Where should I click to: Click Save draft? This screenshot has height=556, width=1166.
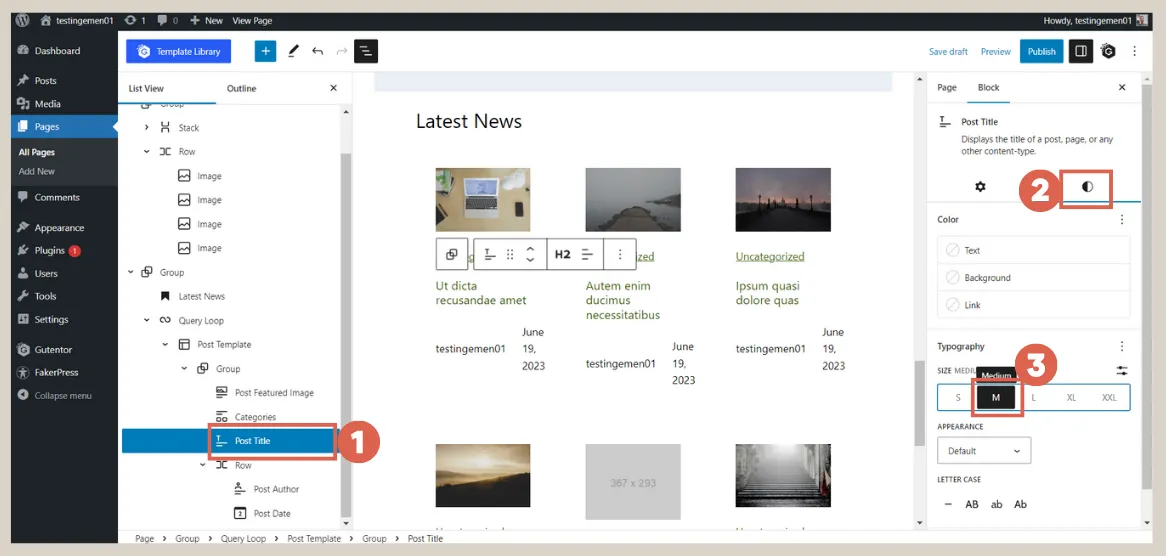pos(948,51)
